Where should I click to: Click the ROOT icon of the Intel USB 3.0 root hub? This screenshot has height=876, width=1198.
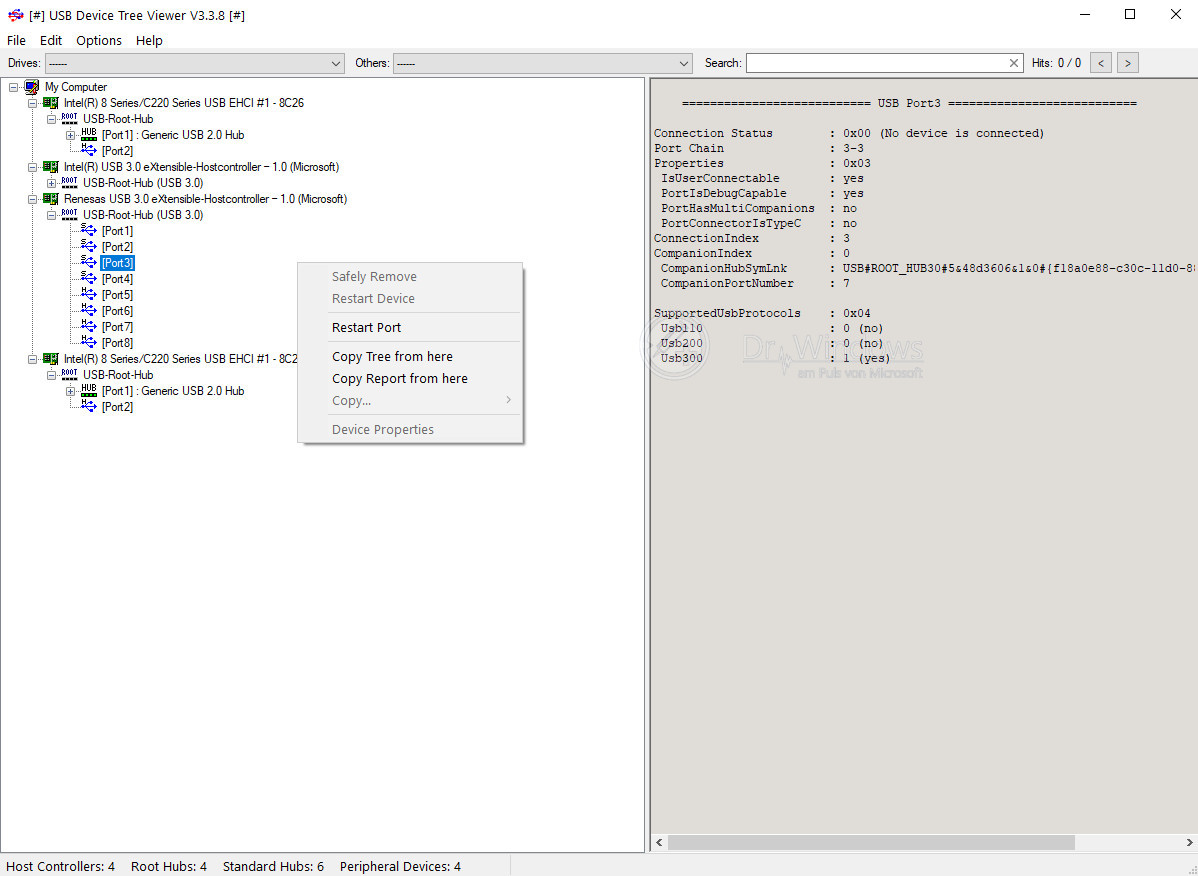click(70, 183)
